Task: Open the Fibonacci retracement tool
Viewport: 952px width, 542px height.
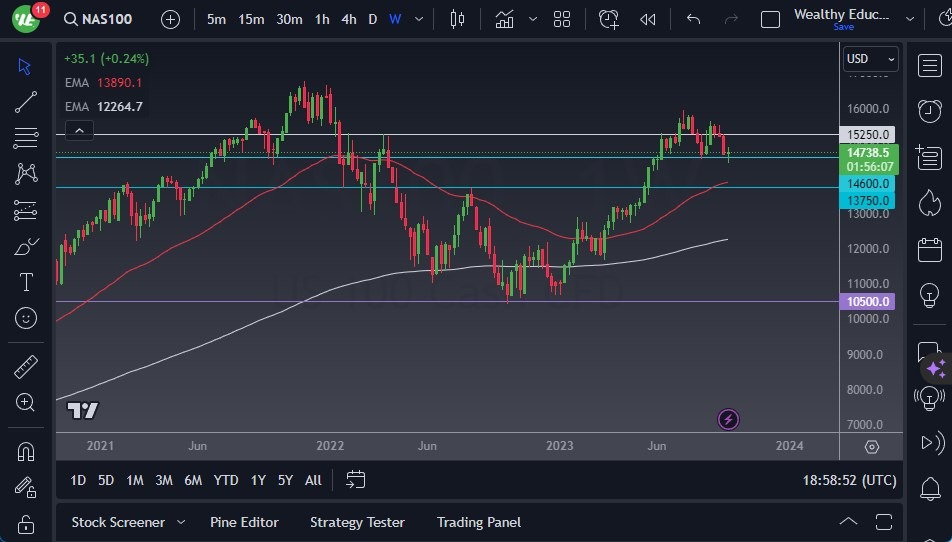Action: [x=26, y=137]
